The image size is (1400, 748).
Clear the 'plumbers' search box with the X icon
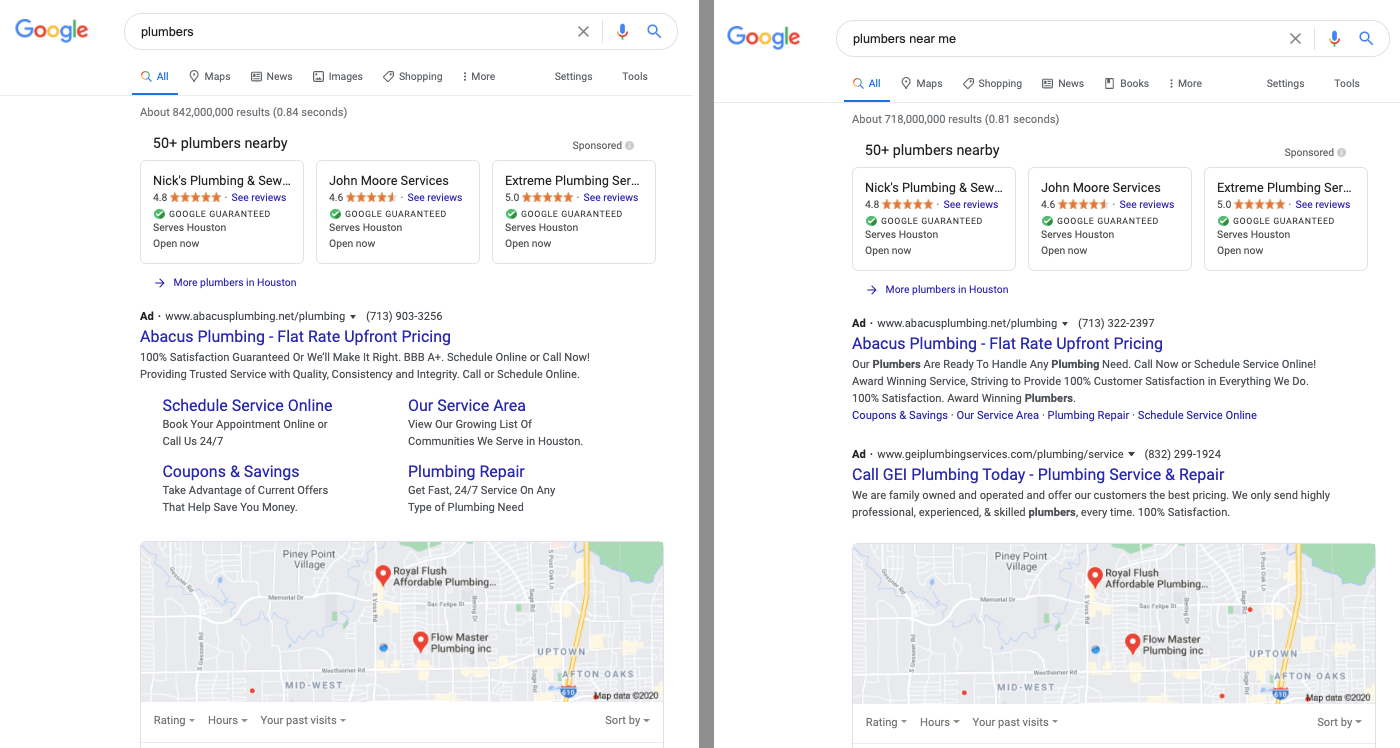click(x=584, y=32)
